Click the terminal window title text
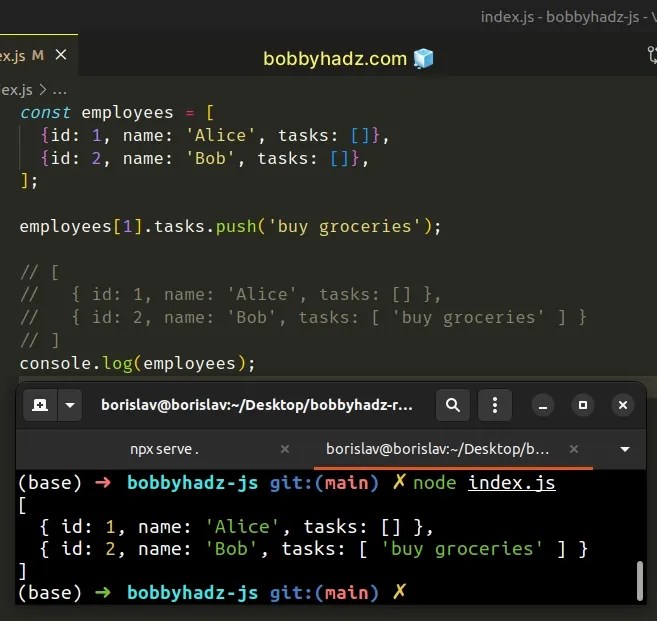The width and height of the screenshot is (657, 621). (x=257, y=405)
